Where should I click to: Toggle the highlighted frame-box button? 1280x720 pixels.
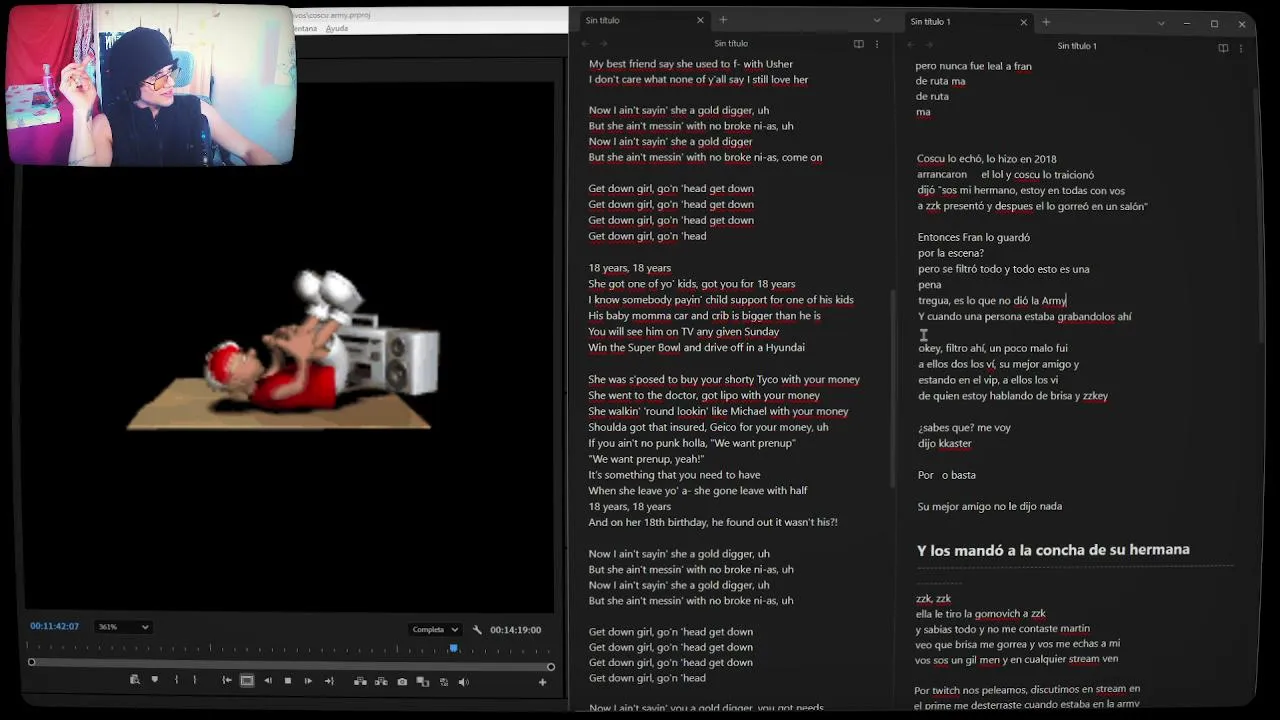247,681
